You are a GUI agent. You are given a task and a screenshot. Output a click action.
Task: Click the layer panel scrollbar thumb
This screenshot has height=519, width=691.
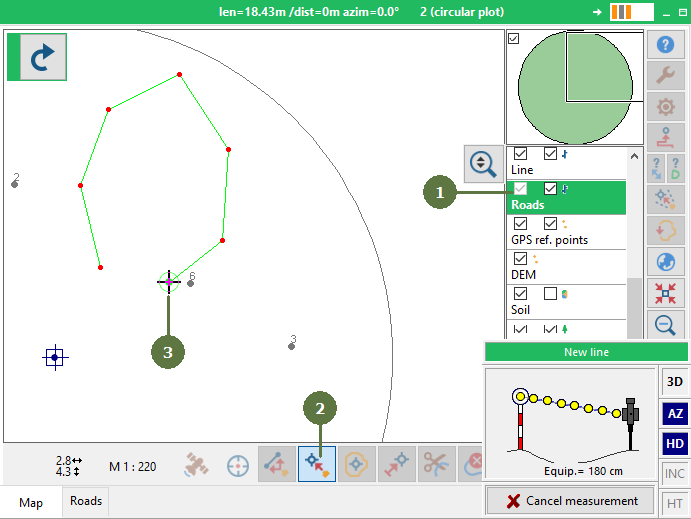coord(634,308)
